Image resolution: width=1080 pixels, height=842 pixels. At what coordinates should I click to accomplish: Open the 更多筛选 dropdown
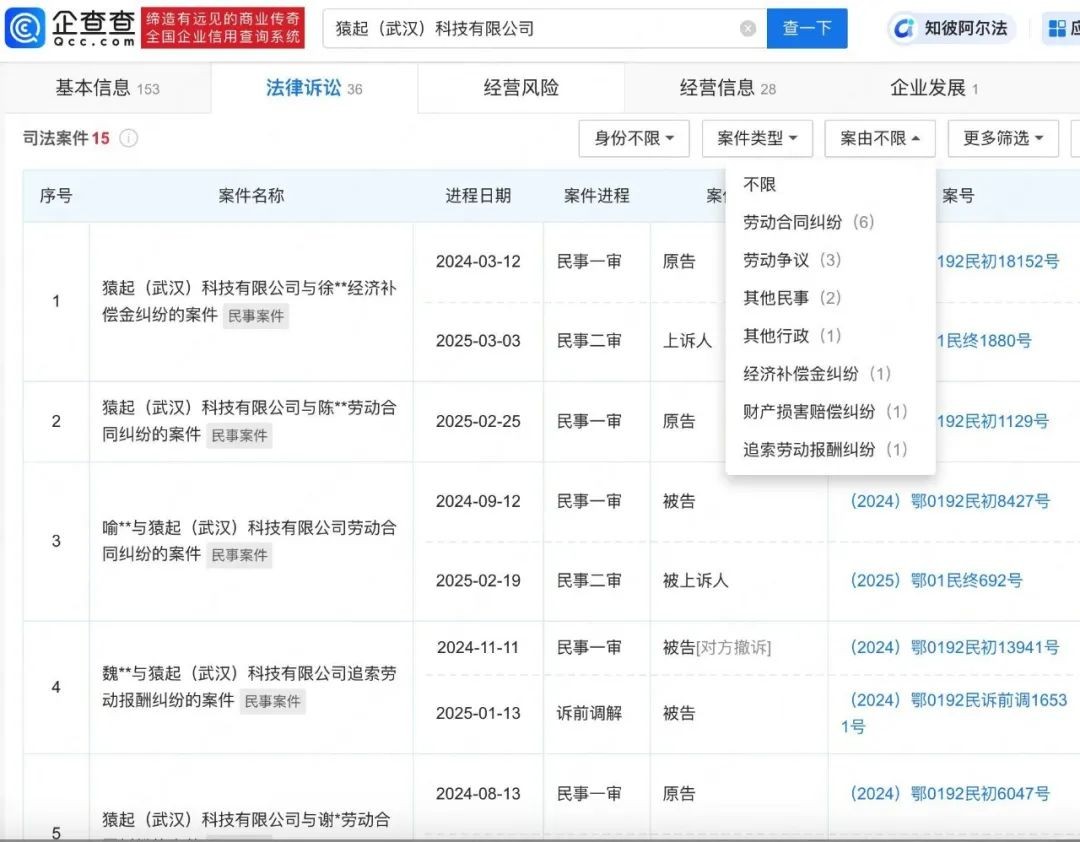[x=1003, y=139]
